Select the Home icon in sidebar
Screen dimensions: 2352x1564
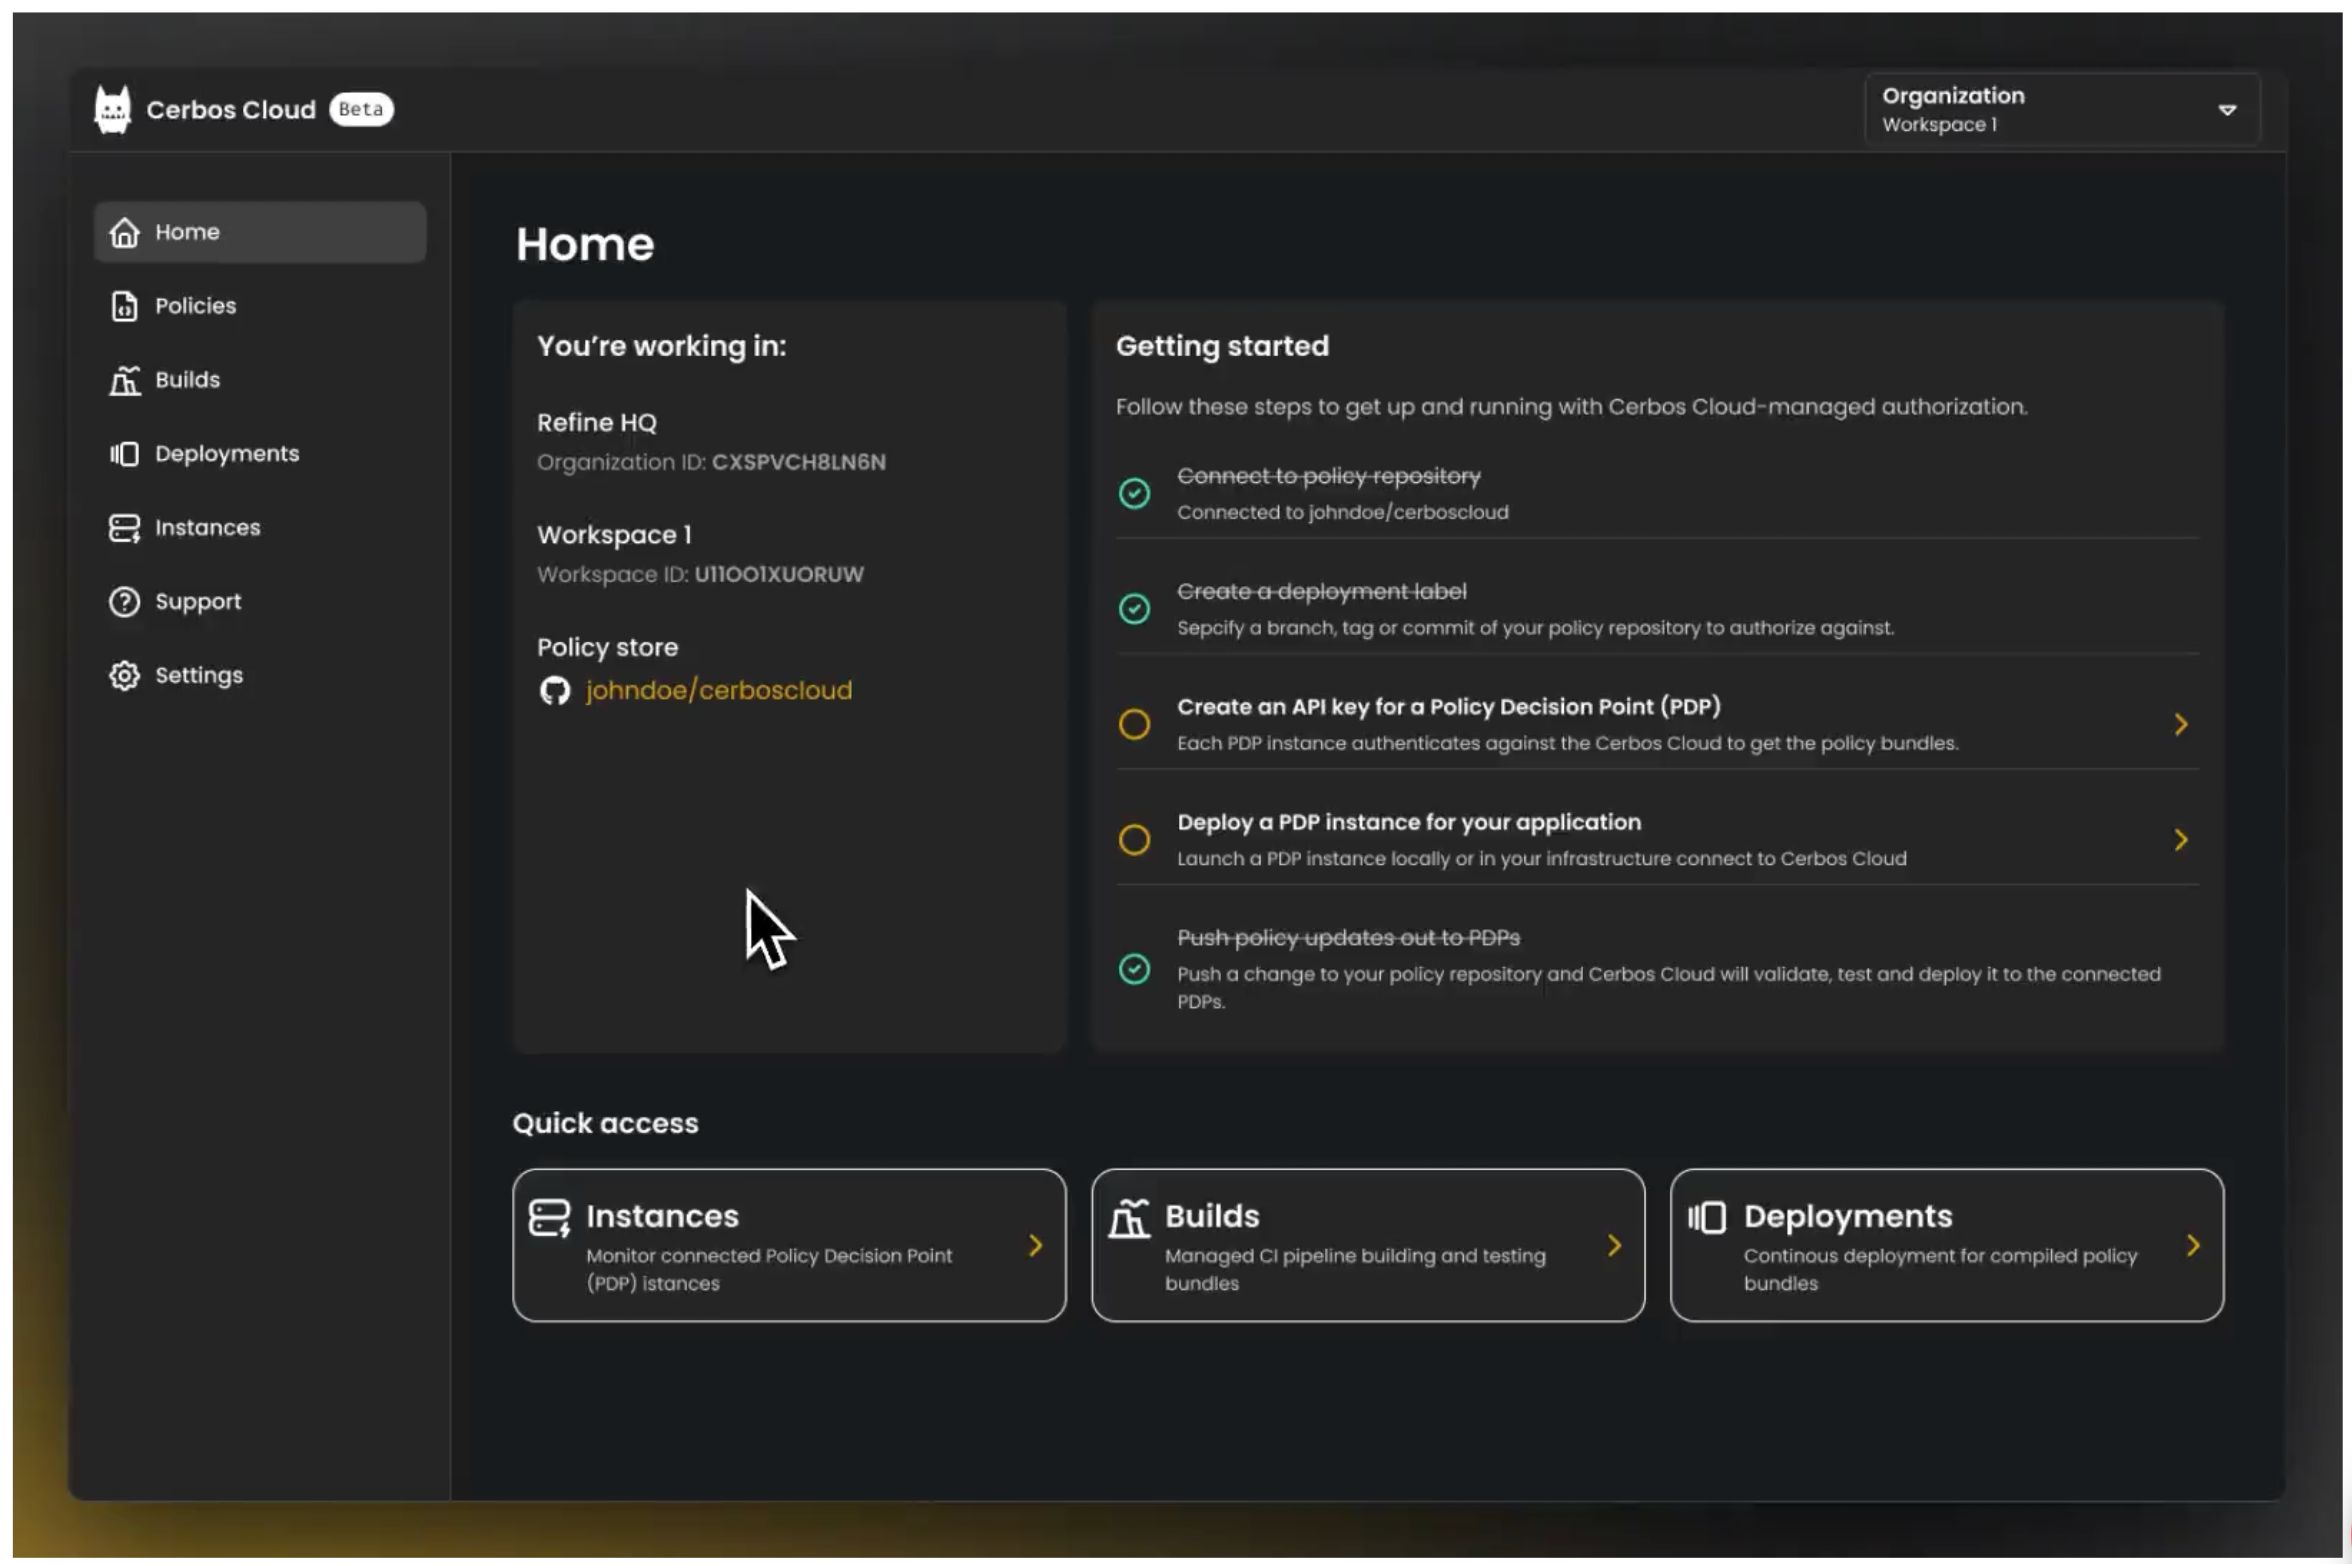coord(124,232)
